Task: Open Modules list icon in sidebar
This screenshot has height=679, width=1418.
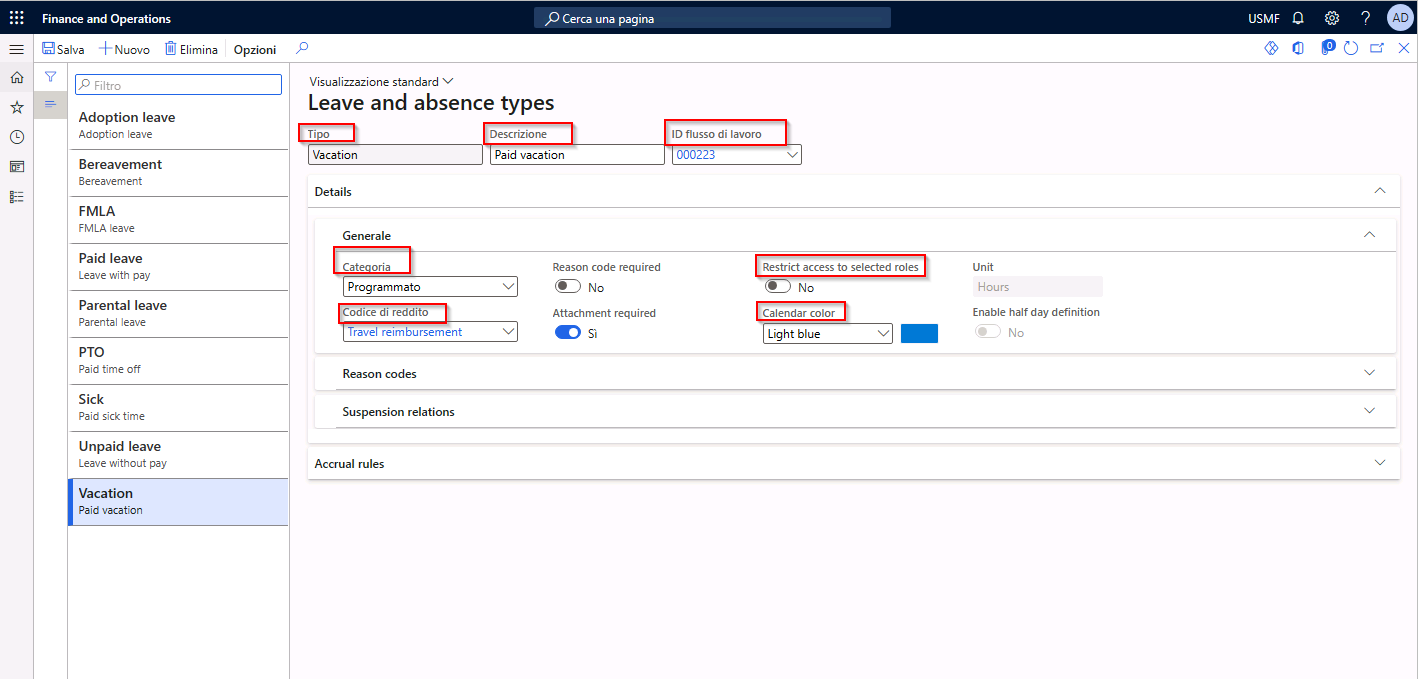Action: click(x=16, y=197)
